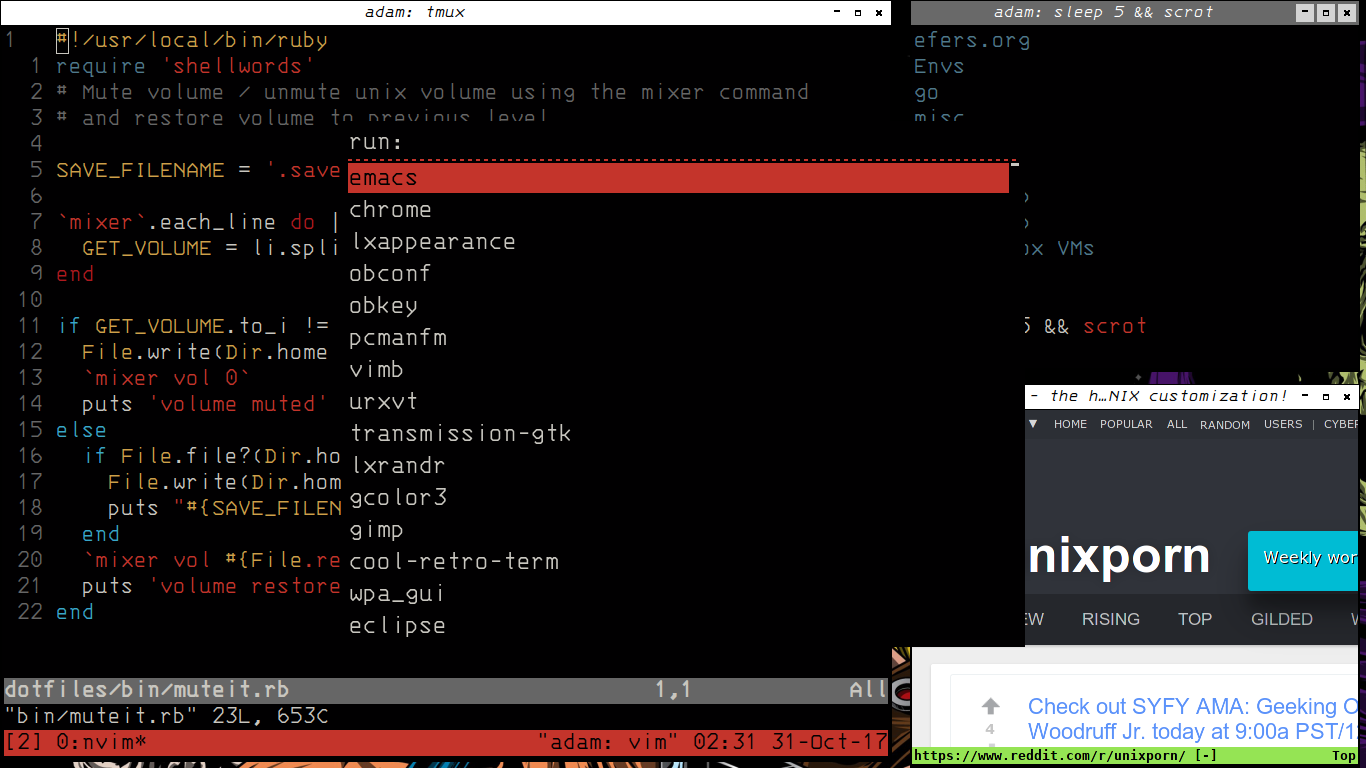Viewport: 1366px width, 768px height.
Task: Minimize the sleep 5 && scrot window
Action: point(1305,13)
